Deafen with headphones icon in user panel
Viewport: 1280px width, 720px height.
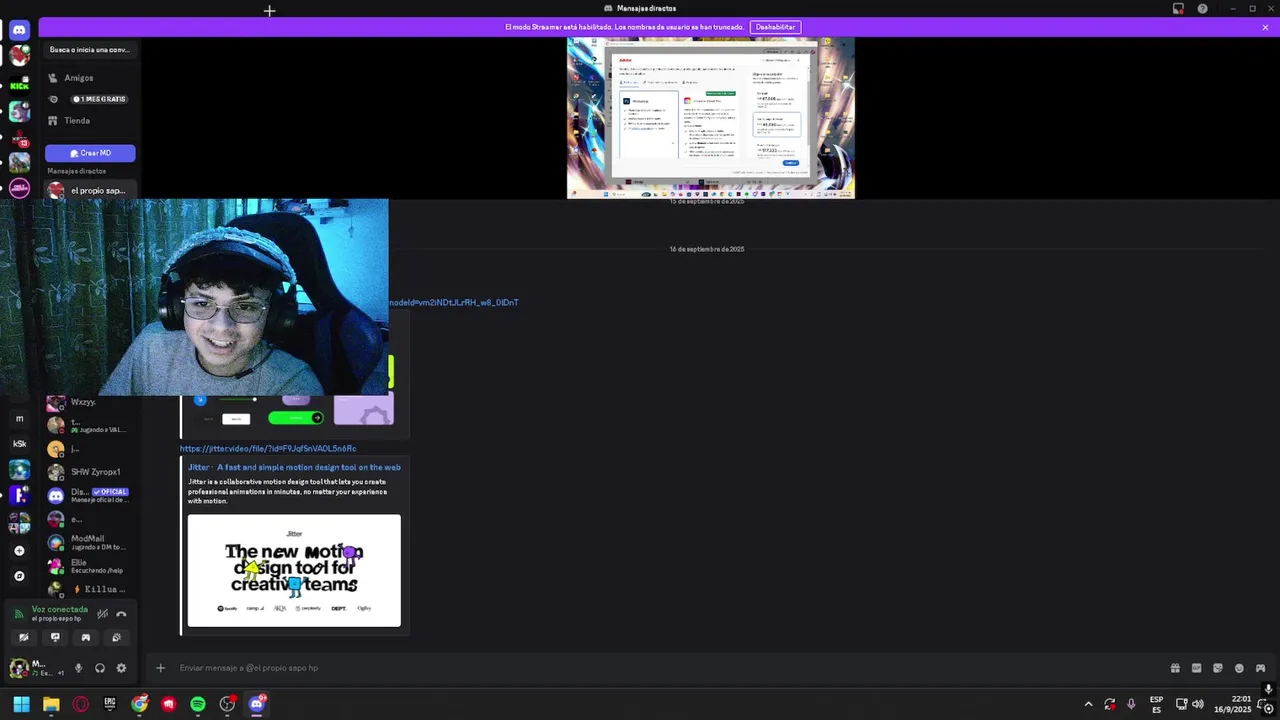click(100, 668)
